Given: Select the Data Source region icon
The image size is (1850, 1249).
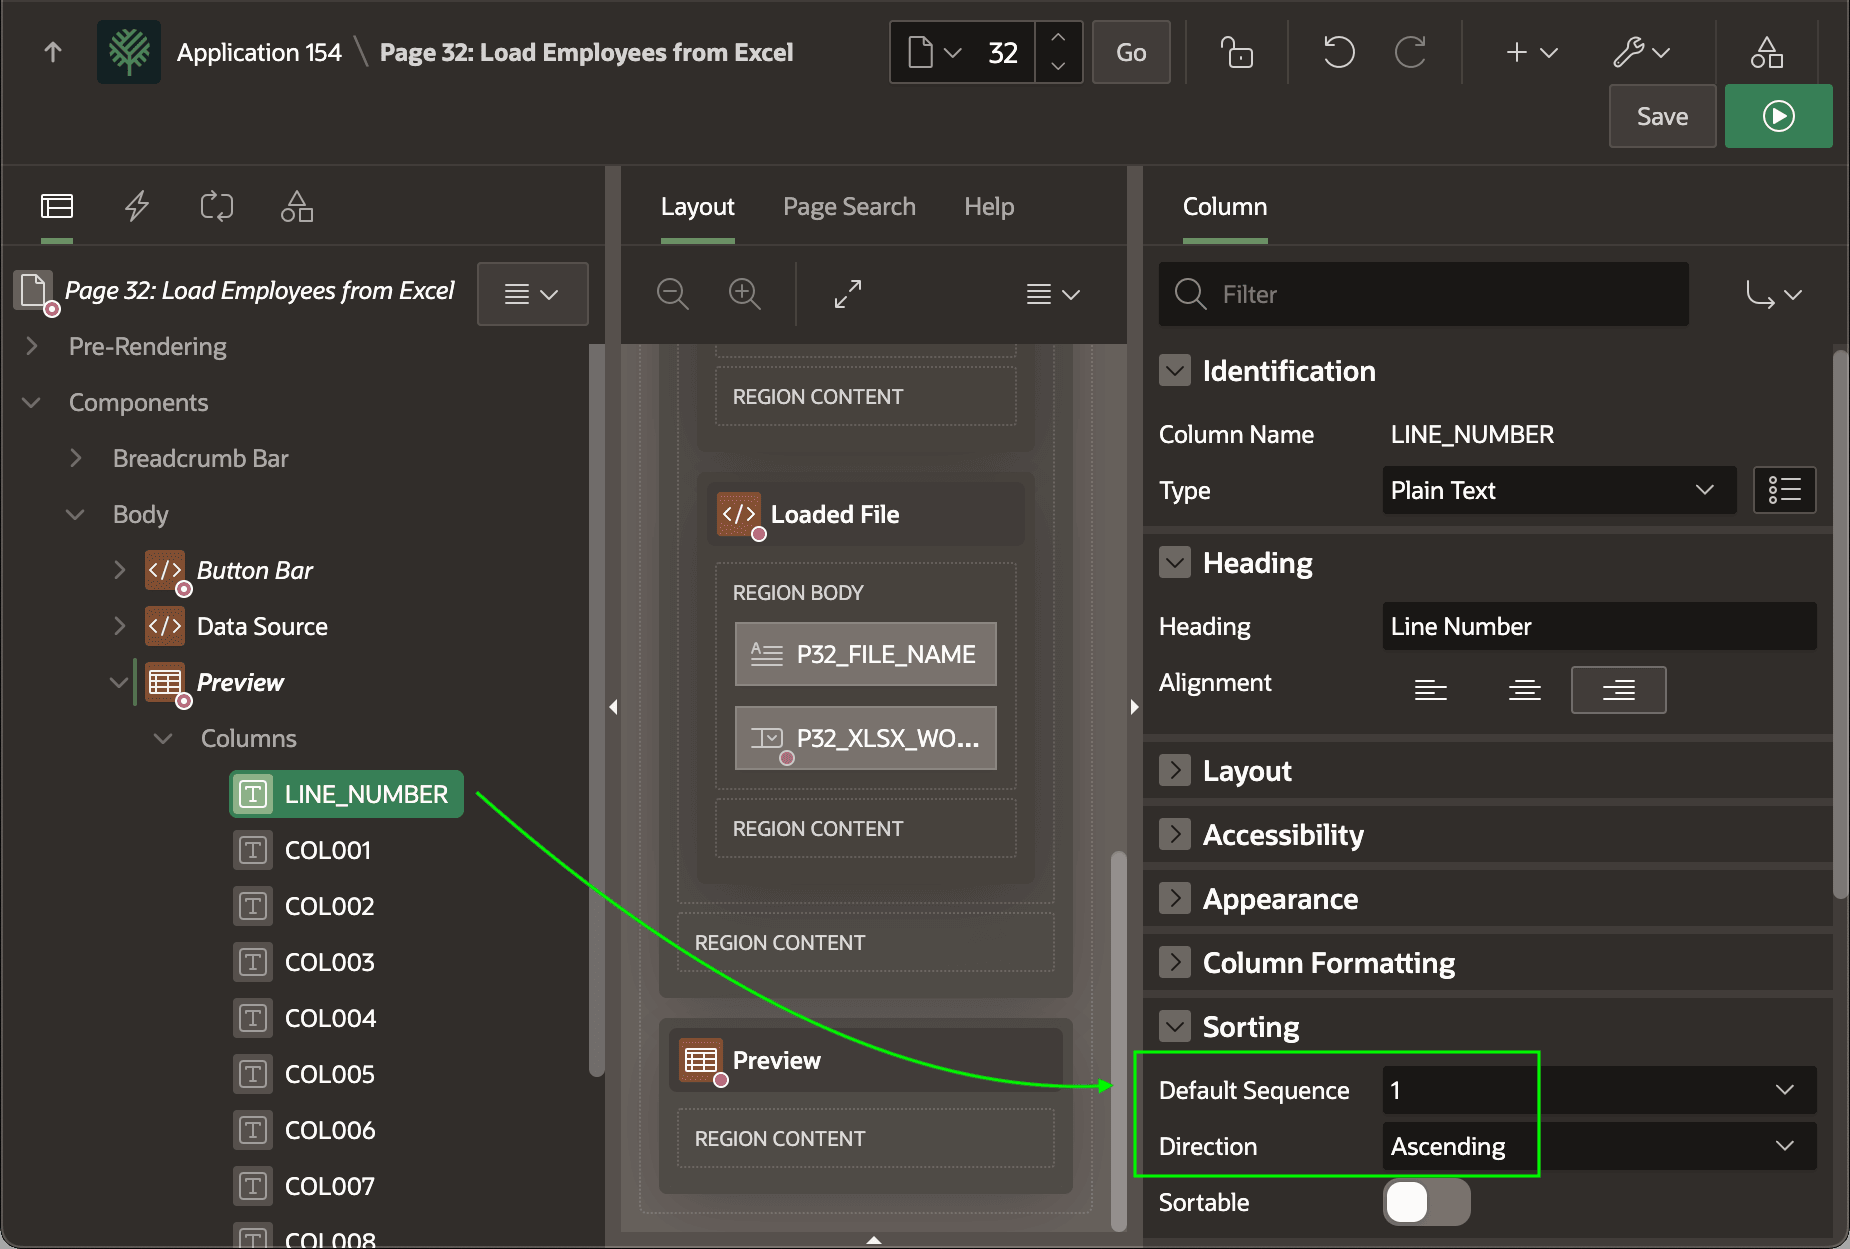Looking at the screenshot, I should coord(165,626).
